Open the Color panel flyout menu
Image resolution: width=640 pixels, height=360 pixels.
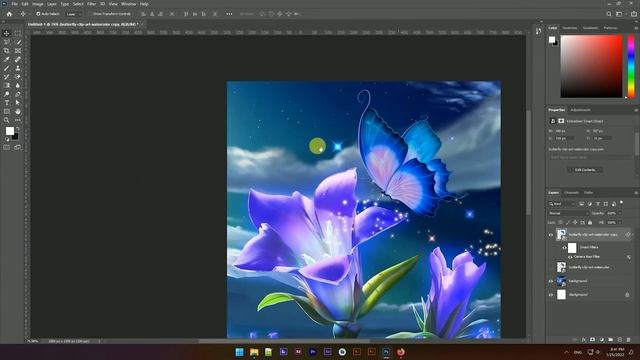pyautogui.click(x=636, y=28)
